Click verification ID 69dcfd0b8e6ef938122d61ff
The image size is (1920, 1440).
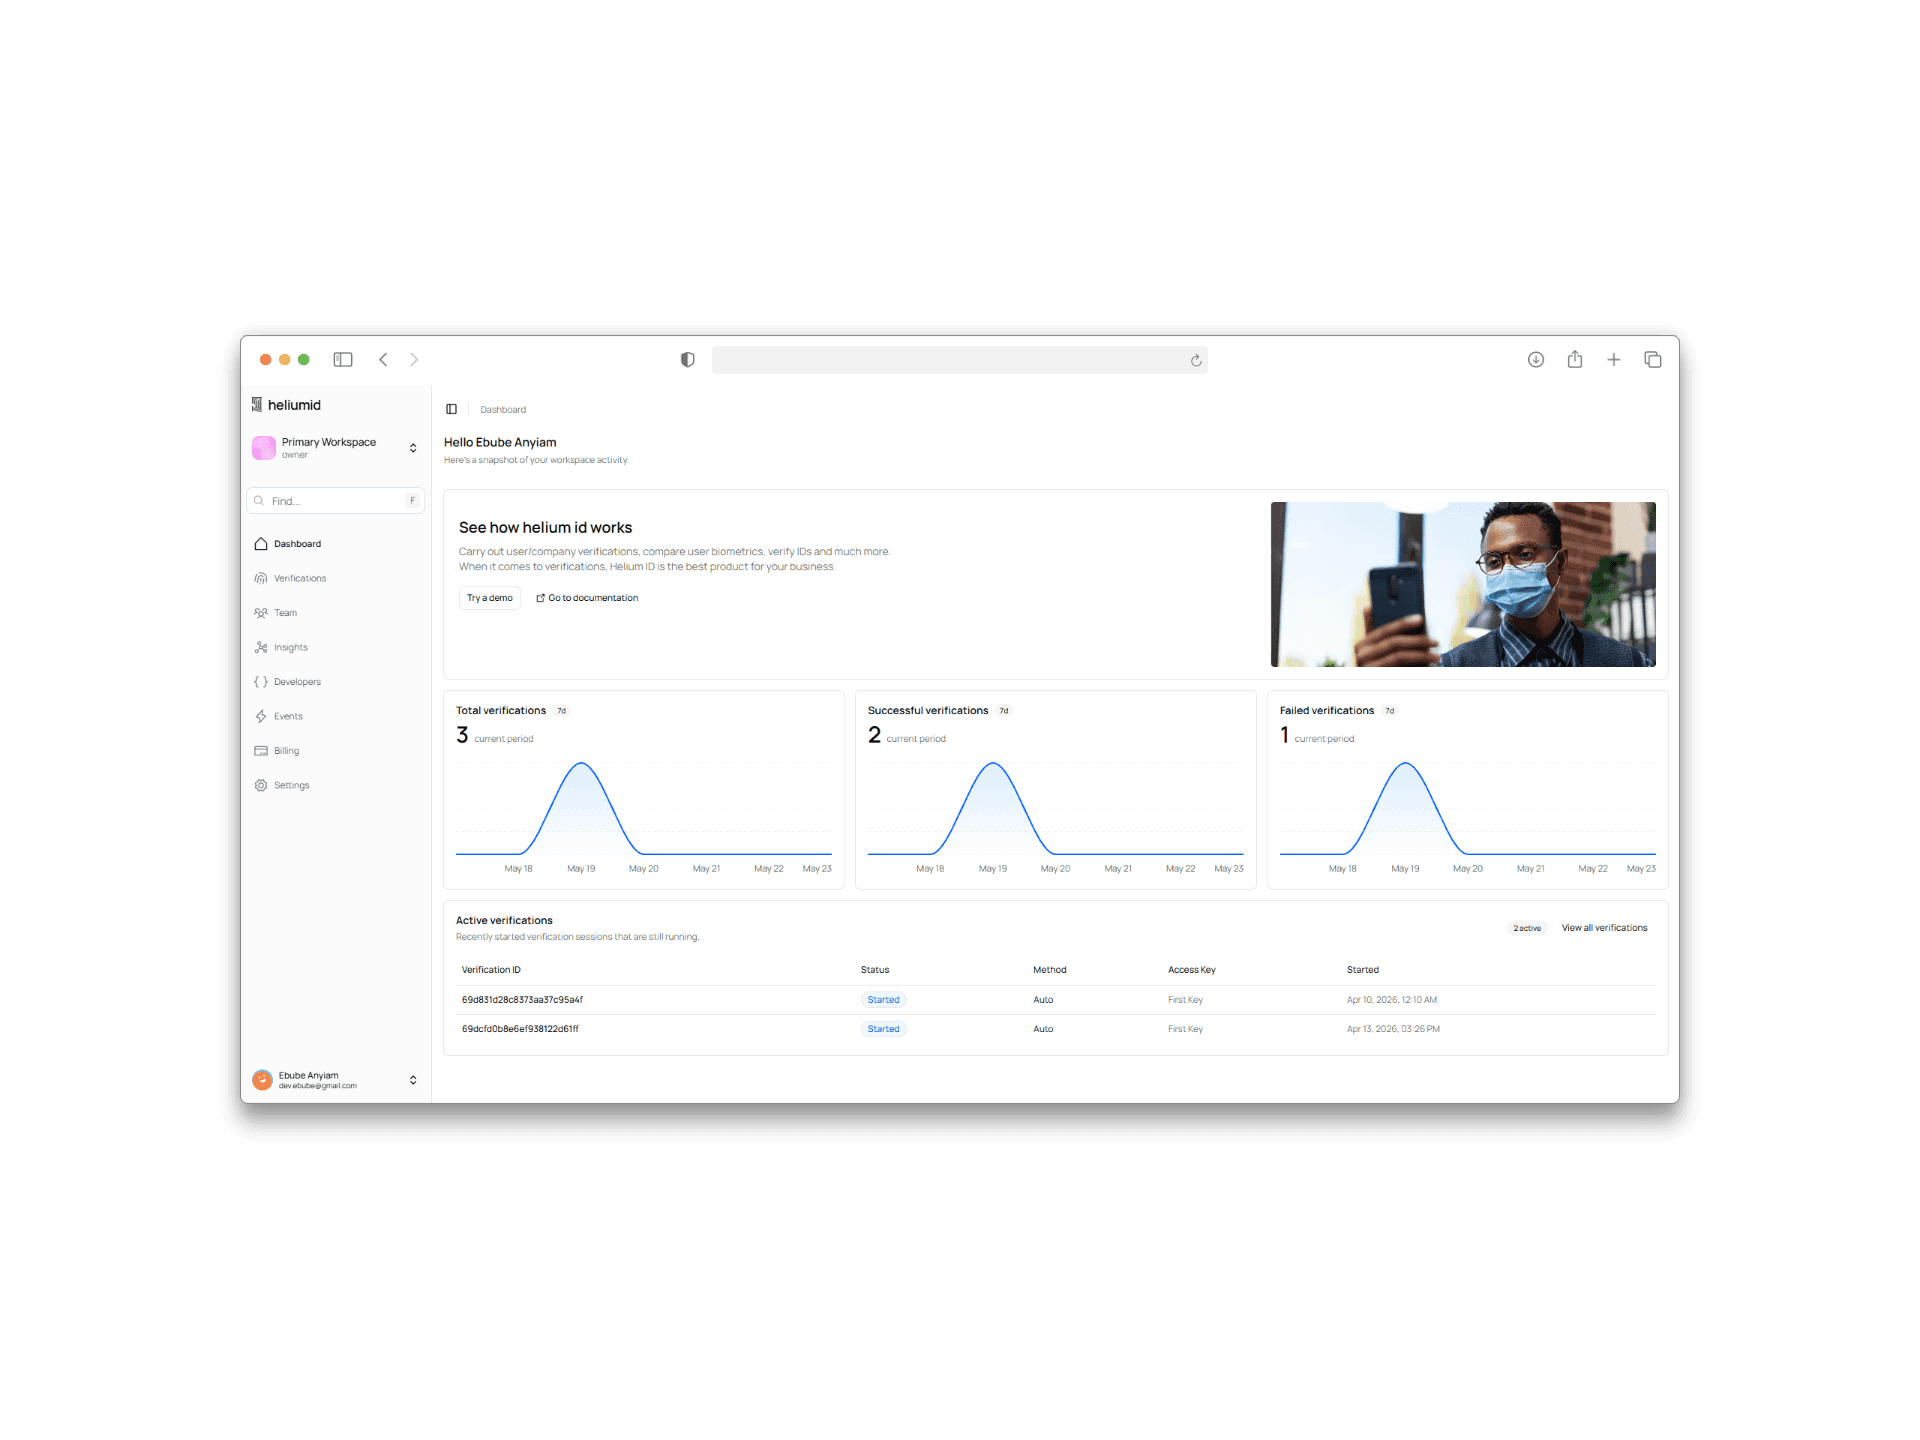click(x=520, y=1029)
